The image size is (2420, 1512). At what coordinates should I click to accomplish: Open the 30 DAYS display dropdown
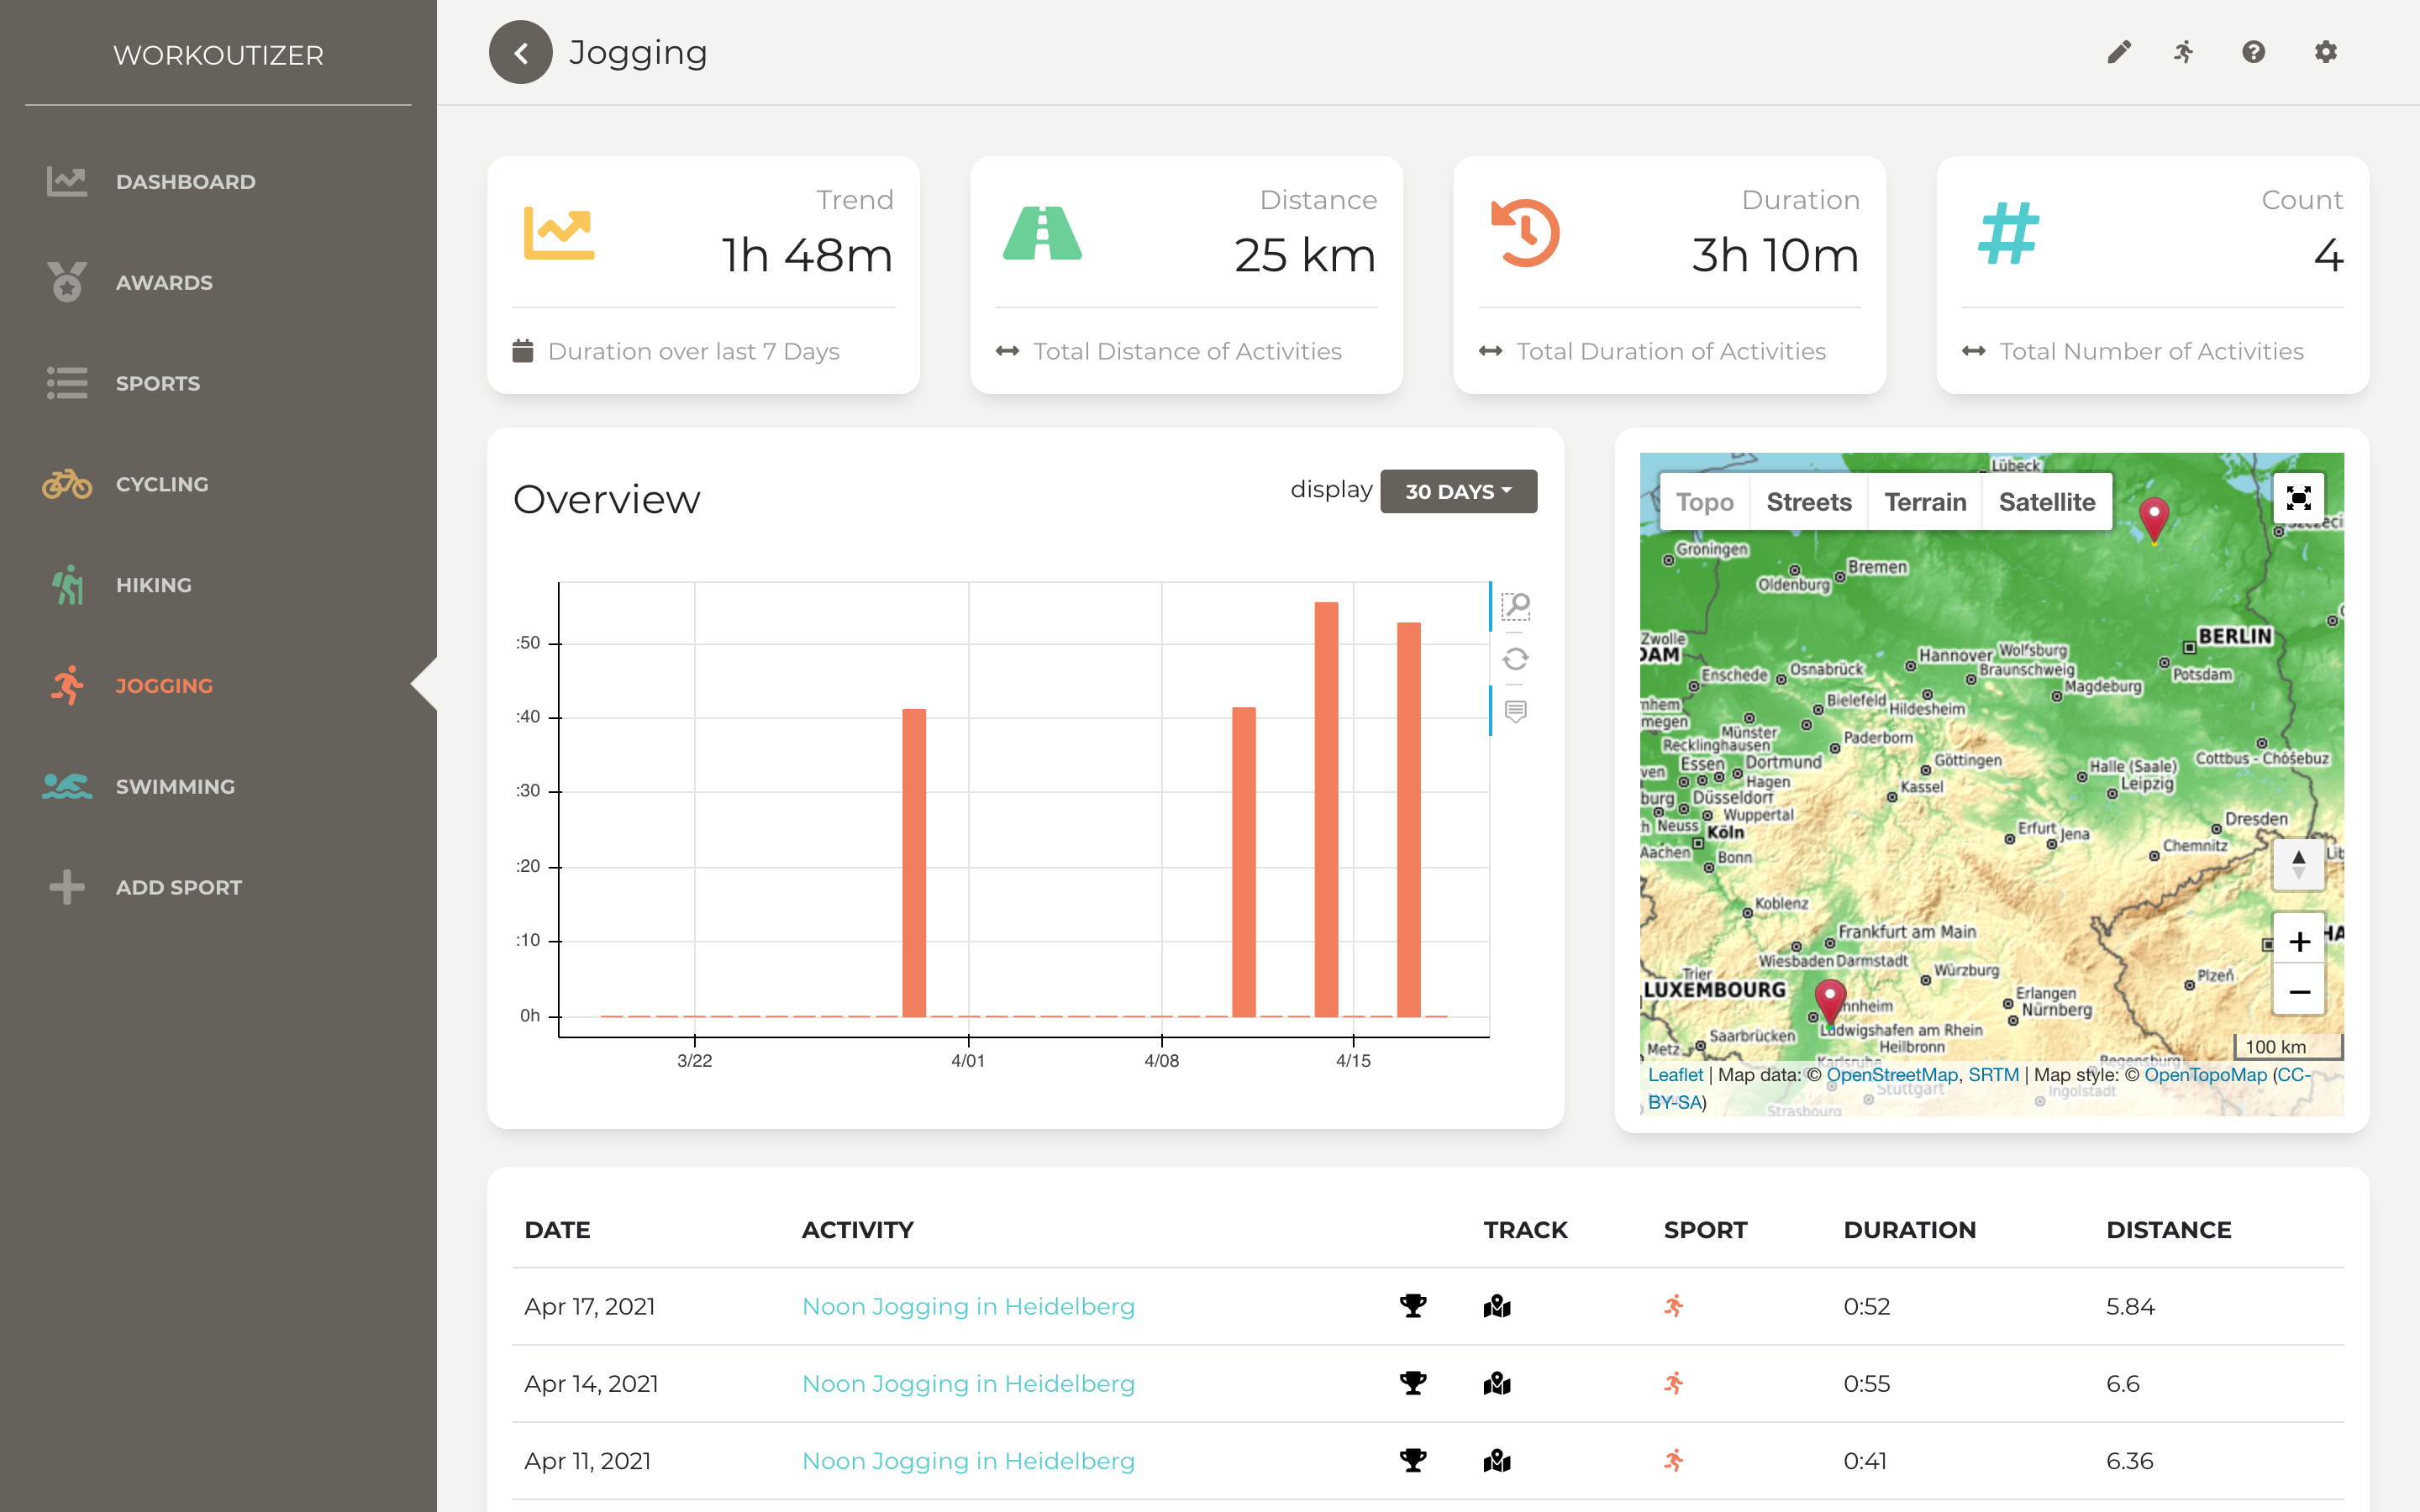coord(1458,491)
